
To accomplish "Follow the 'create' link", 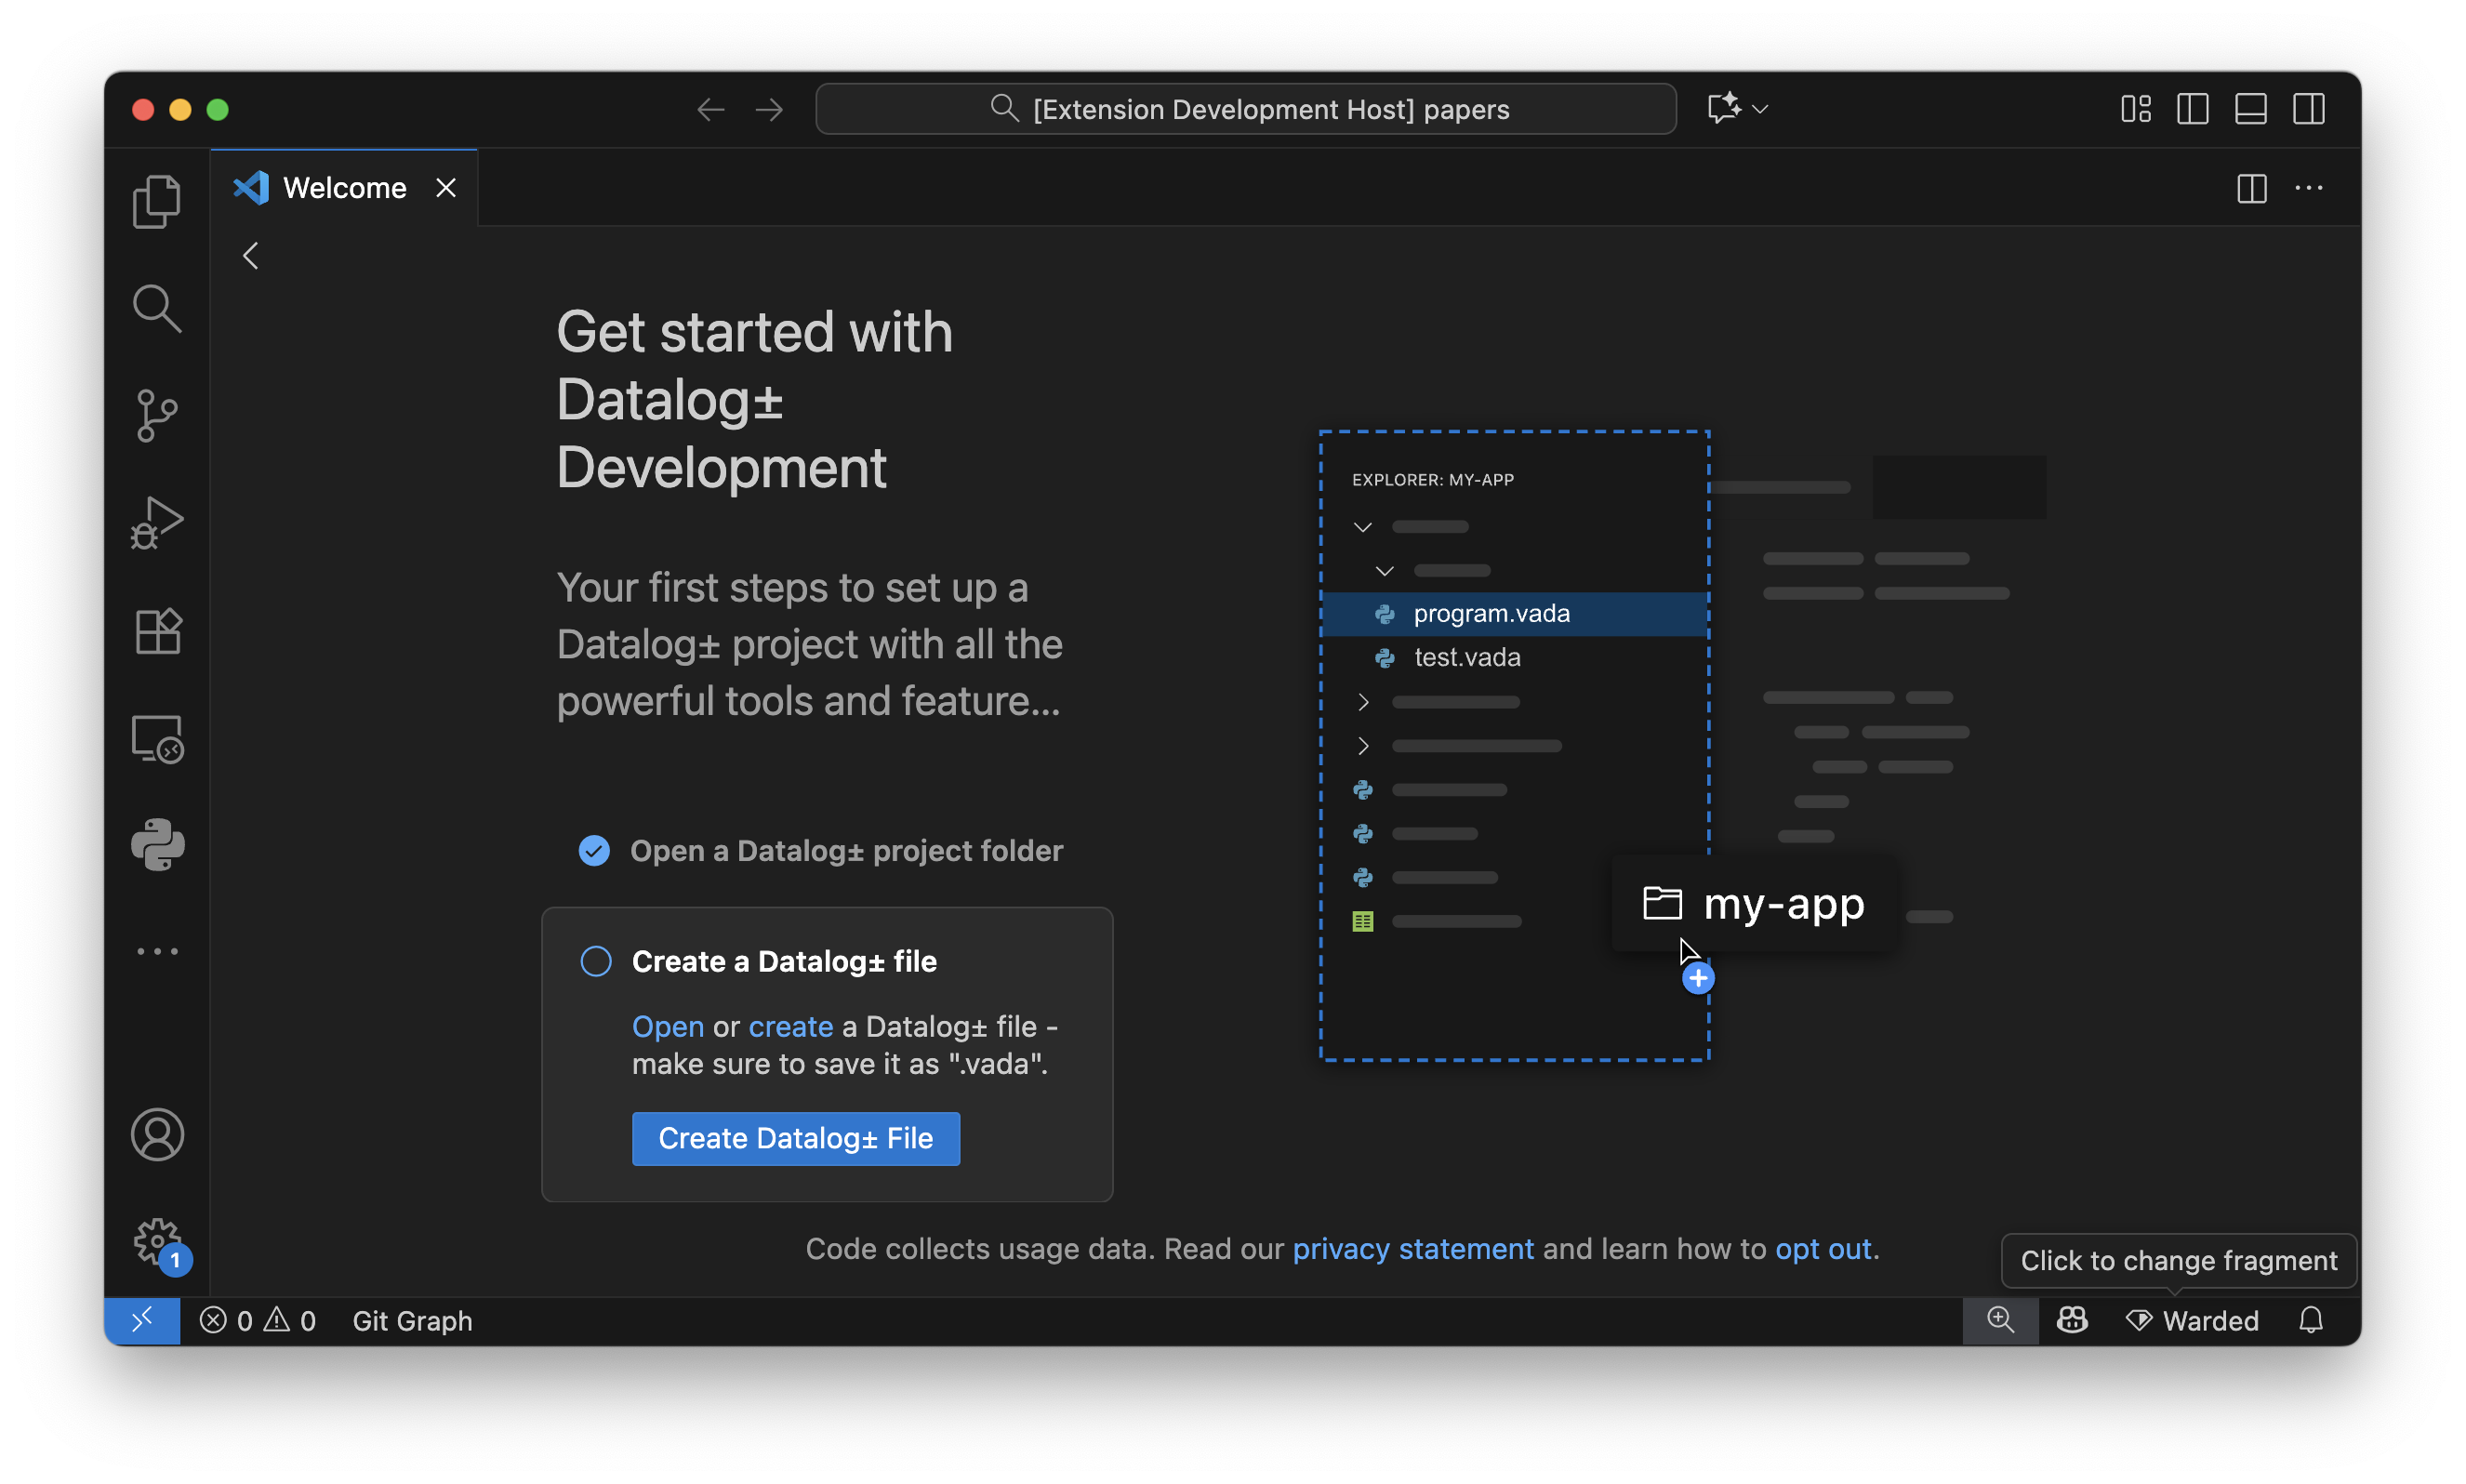I will point(790,1026).
